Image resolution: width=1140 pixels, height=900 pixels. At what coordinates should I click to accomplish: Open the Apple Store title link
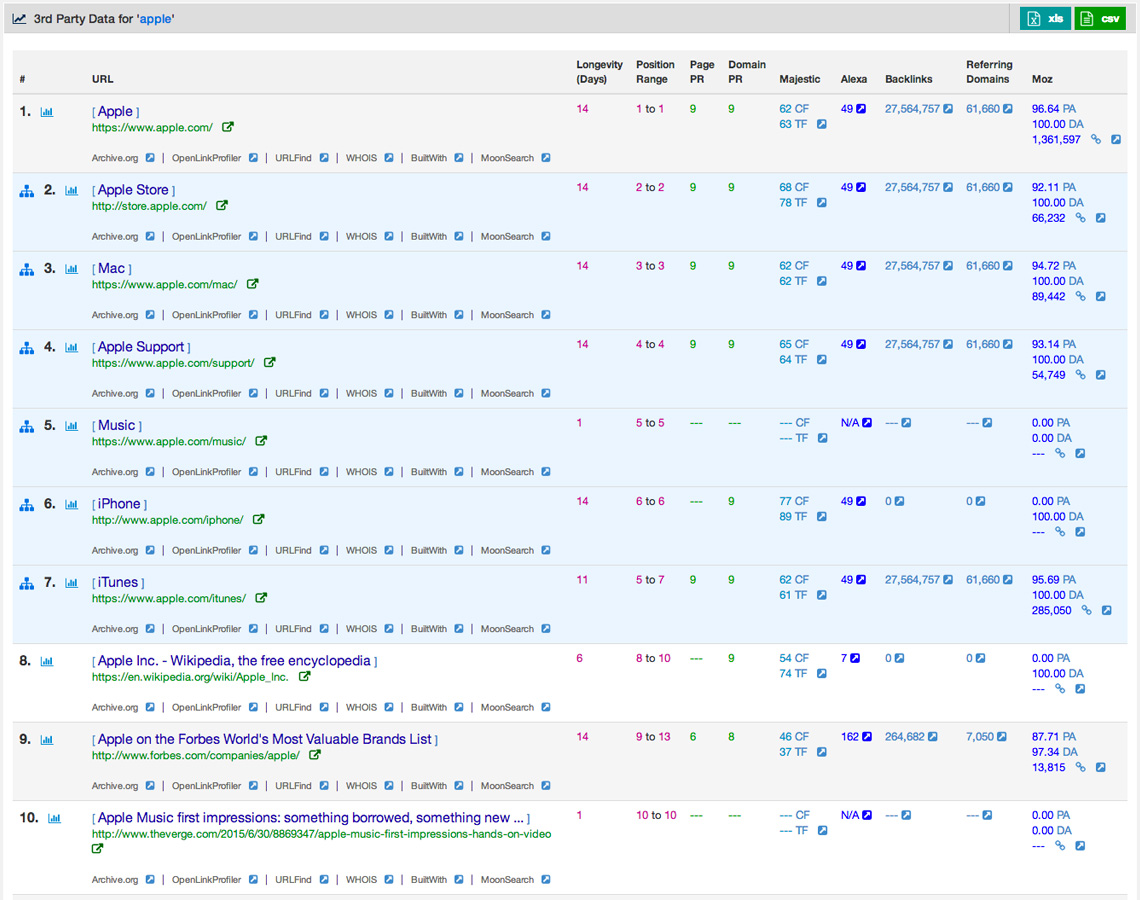pos(133,190)
